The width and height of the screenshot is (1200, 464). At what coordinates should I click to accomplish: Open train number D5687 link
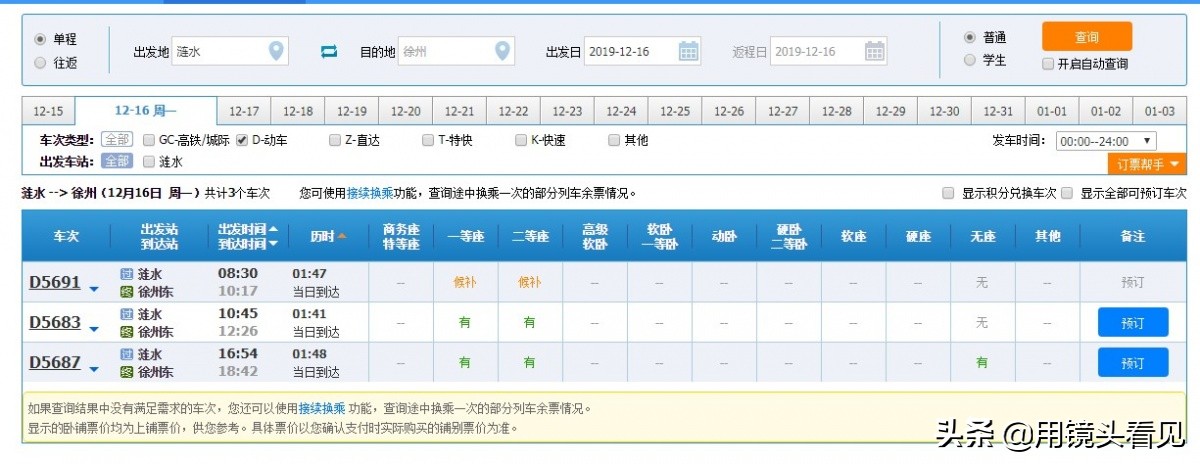coord(55,362)
